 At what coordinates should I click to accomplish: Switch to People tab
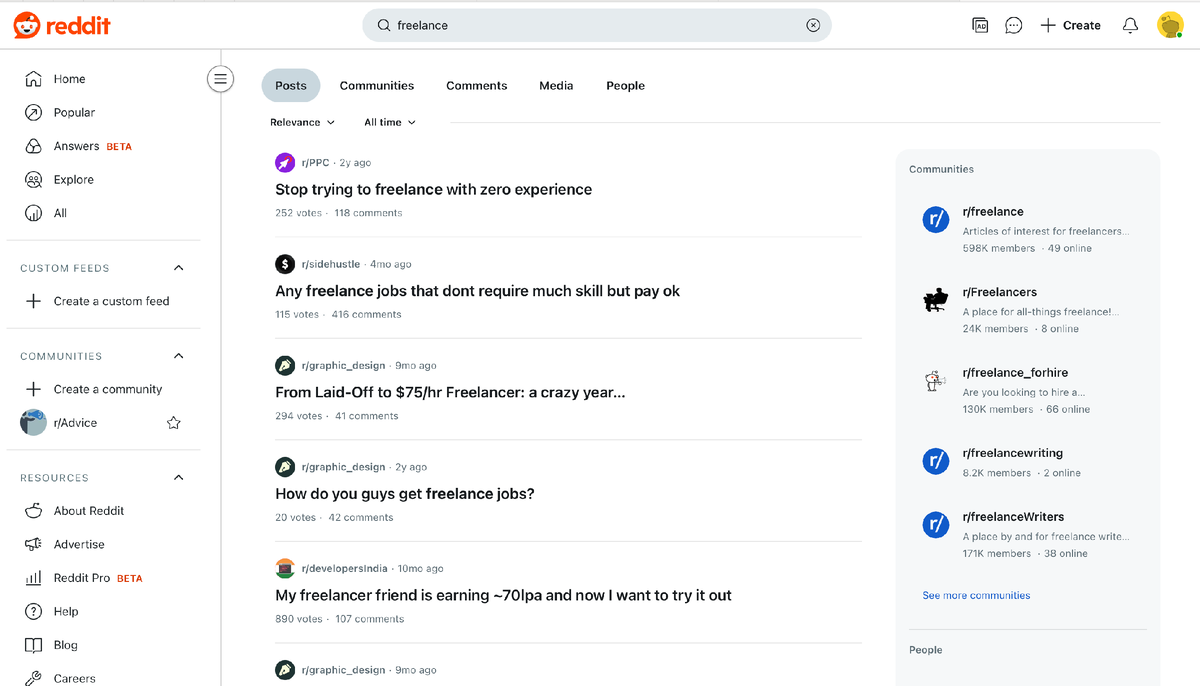pyautogui.click(x=625, y=85)
